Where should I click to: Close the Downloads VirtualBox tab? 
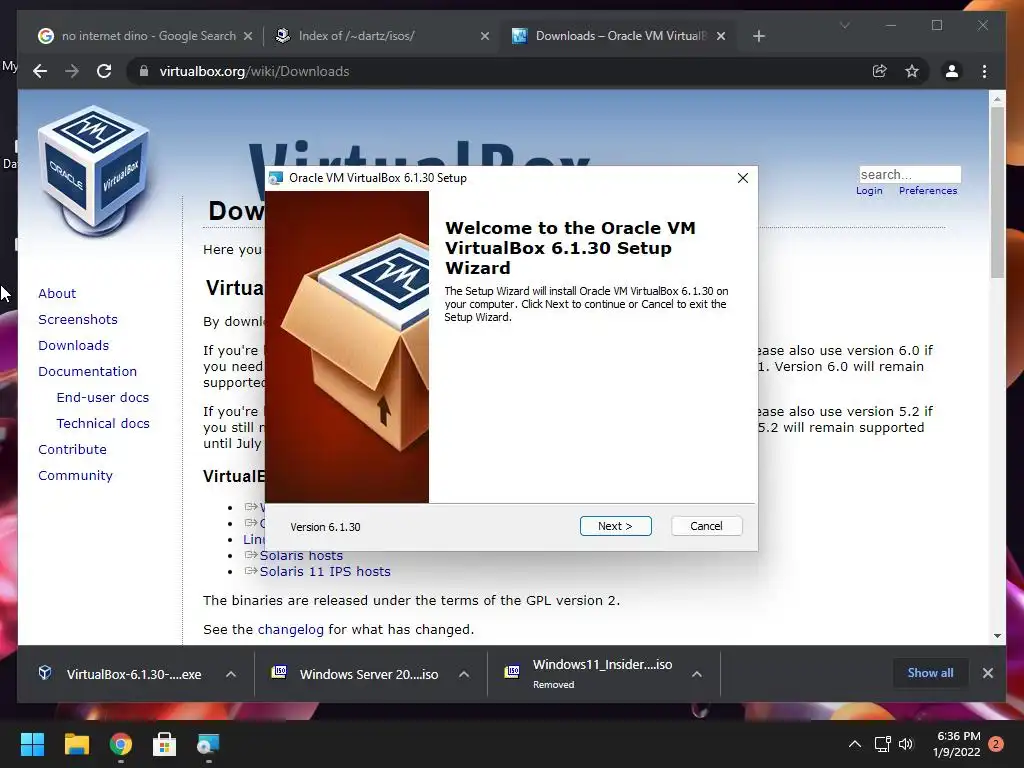click(721, 36)
